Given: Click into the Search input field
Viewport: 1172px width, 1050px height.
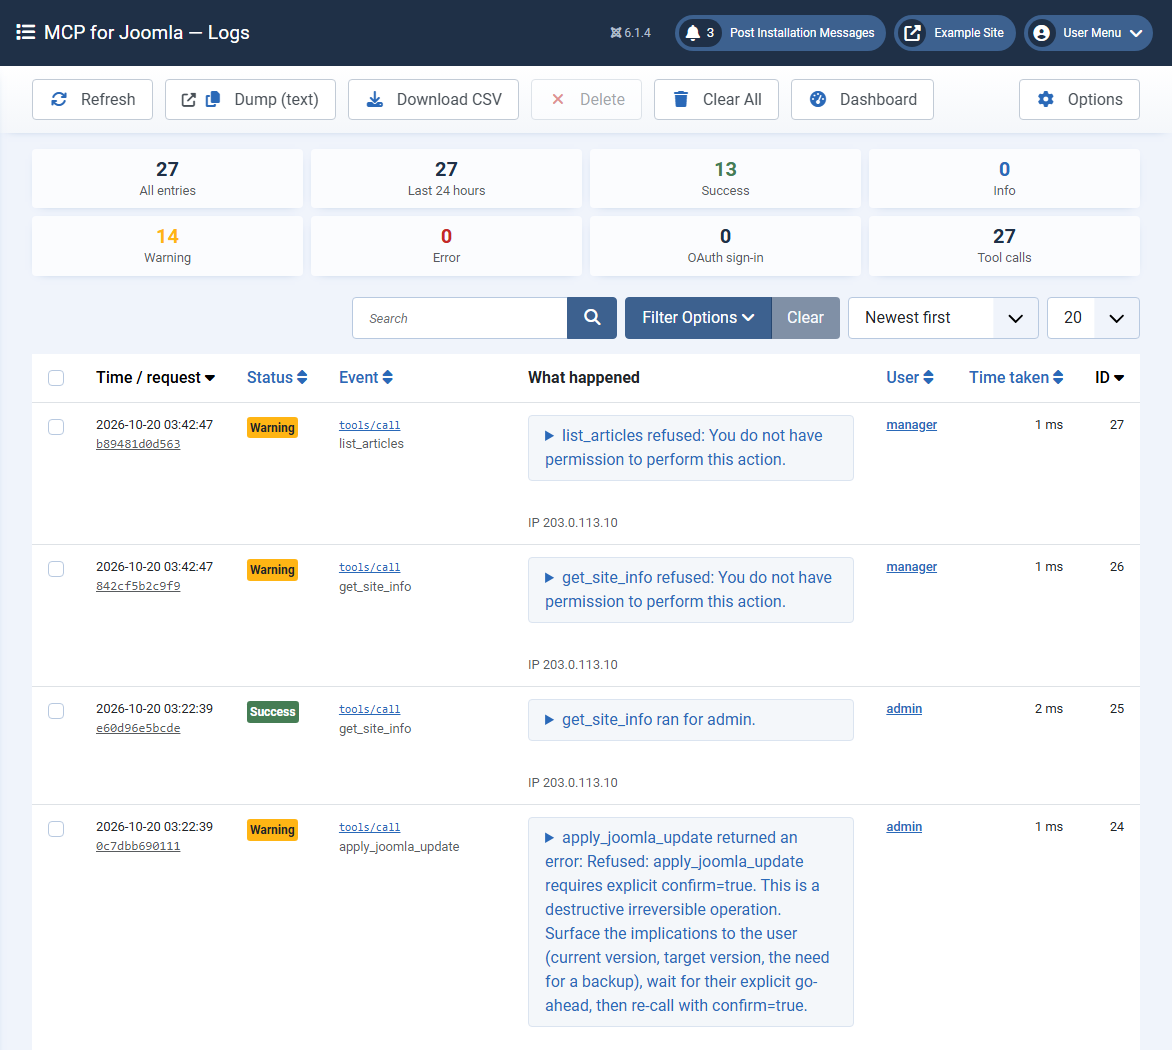Looking at the screenshot, I should click(x=460, y=318).
